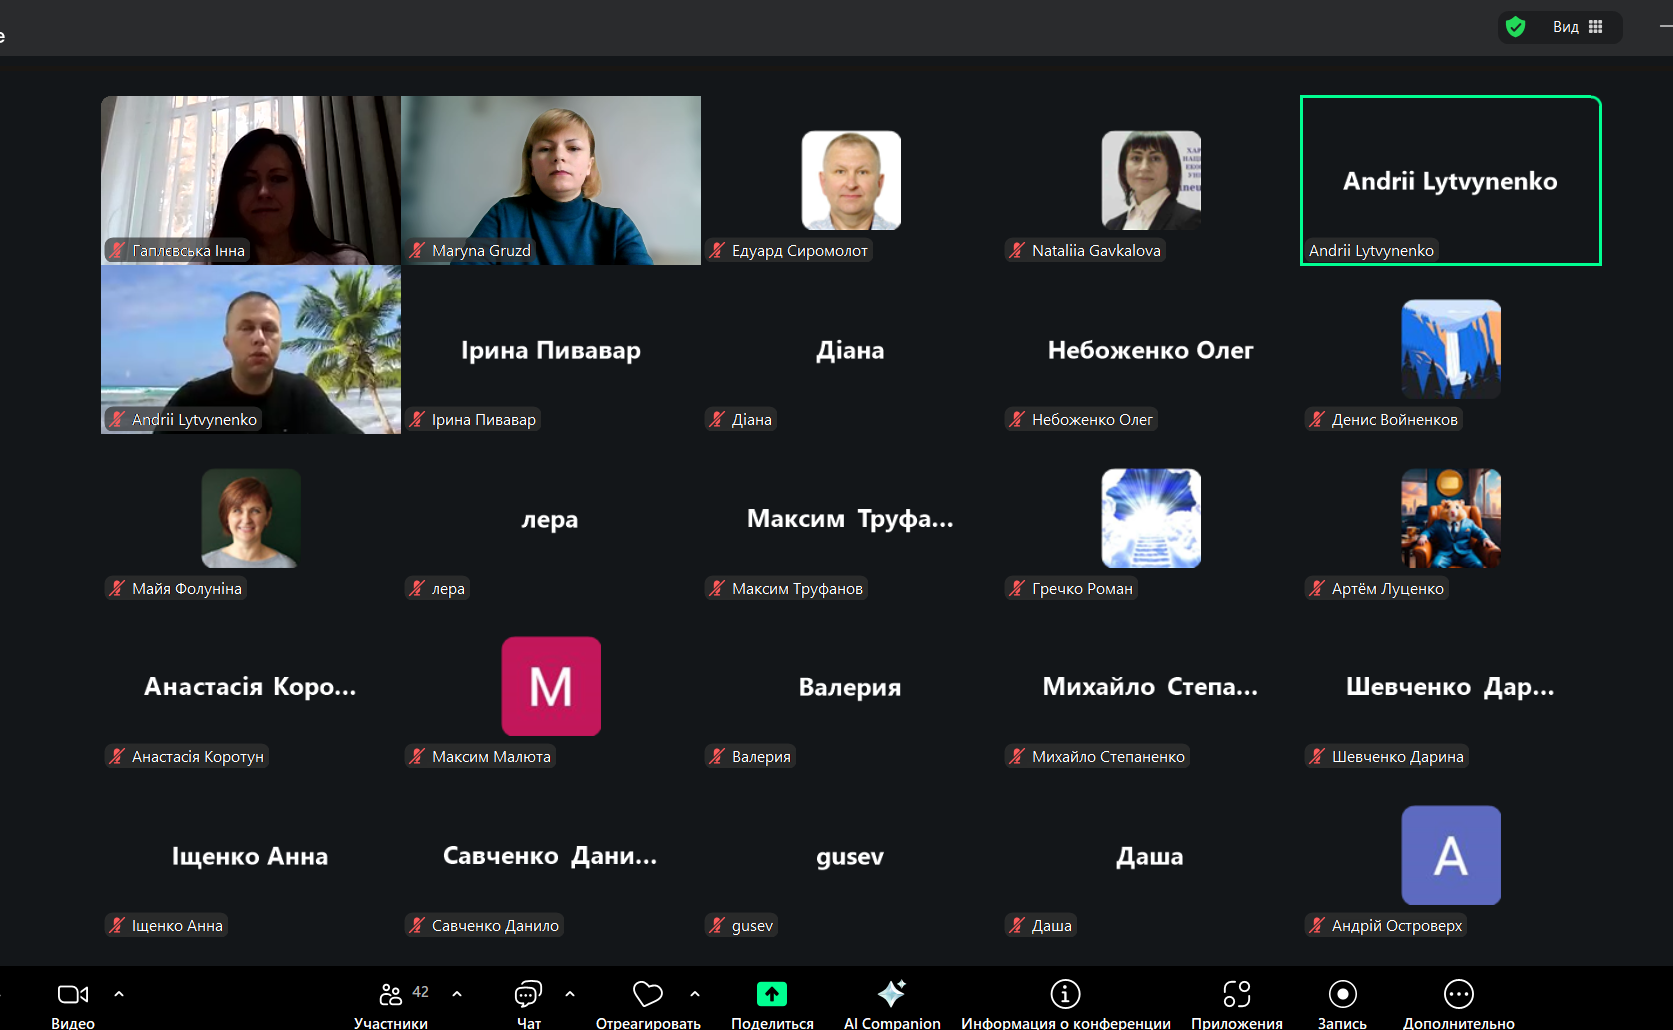Expand the arrow beside Участники
The image size is (1673, 1030).
(457, 994)
